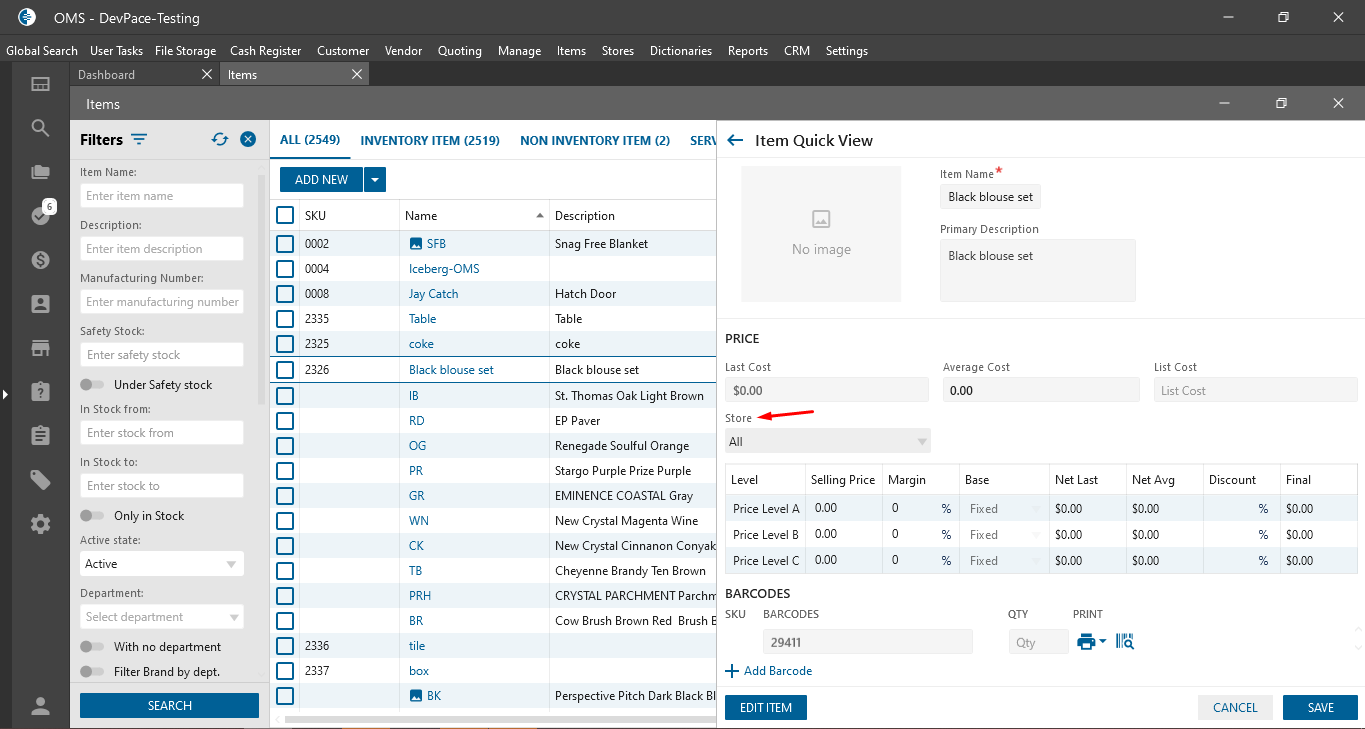
Task: Click the search magnifier sidebar icon
Action: tap(40, 128)
